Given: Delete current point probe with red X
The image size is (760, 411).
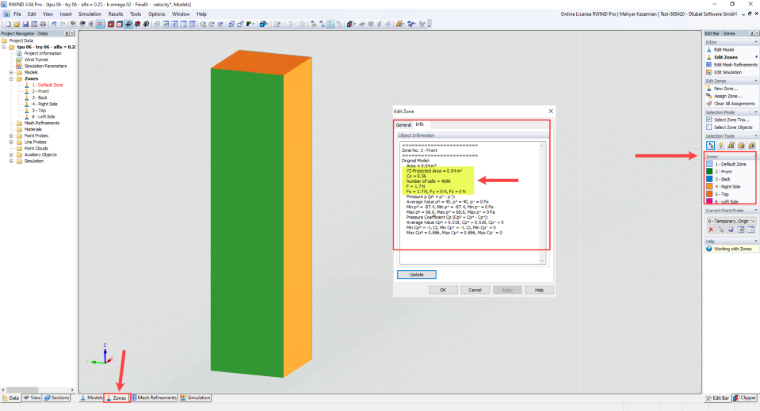Looking at the screenshot, I should (x=711, y=230).
